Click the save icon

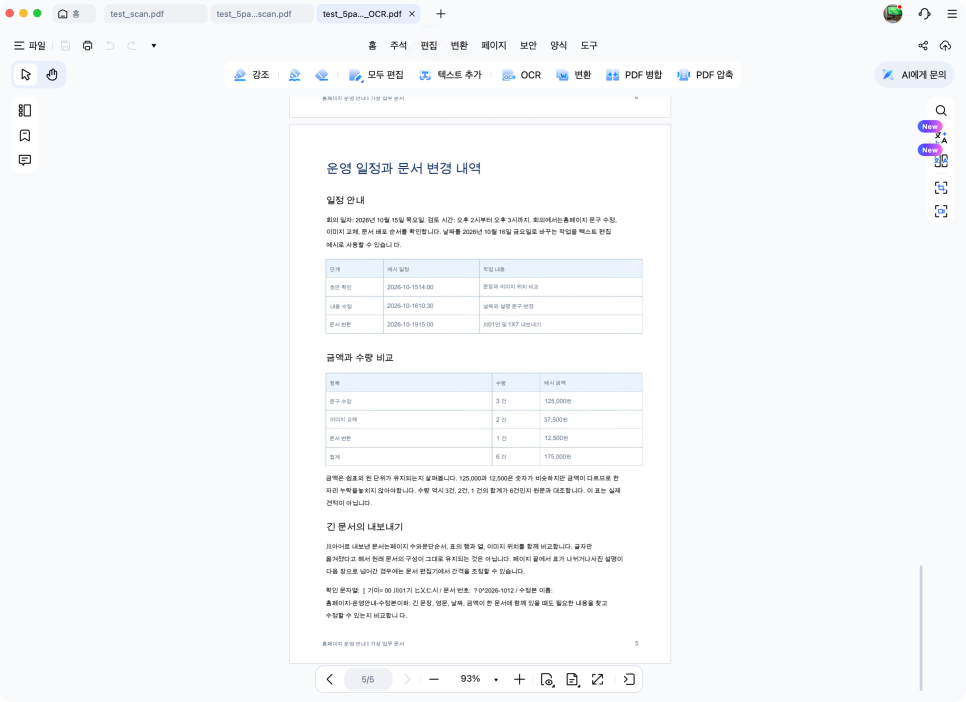[65, 46]
